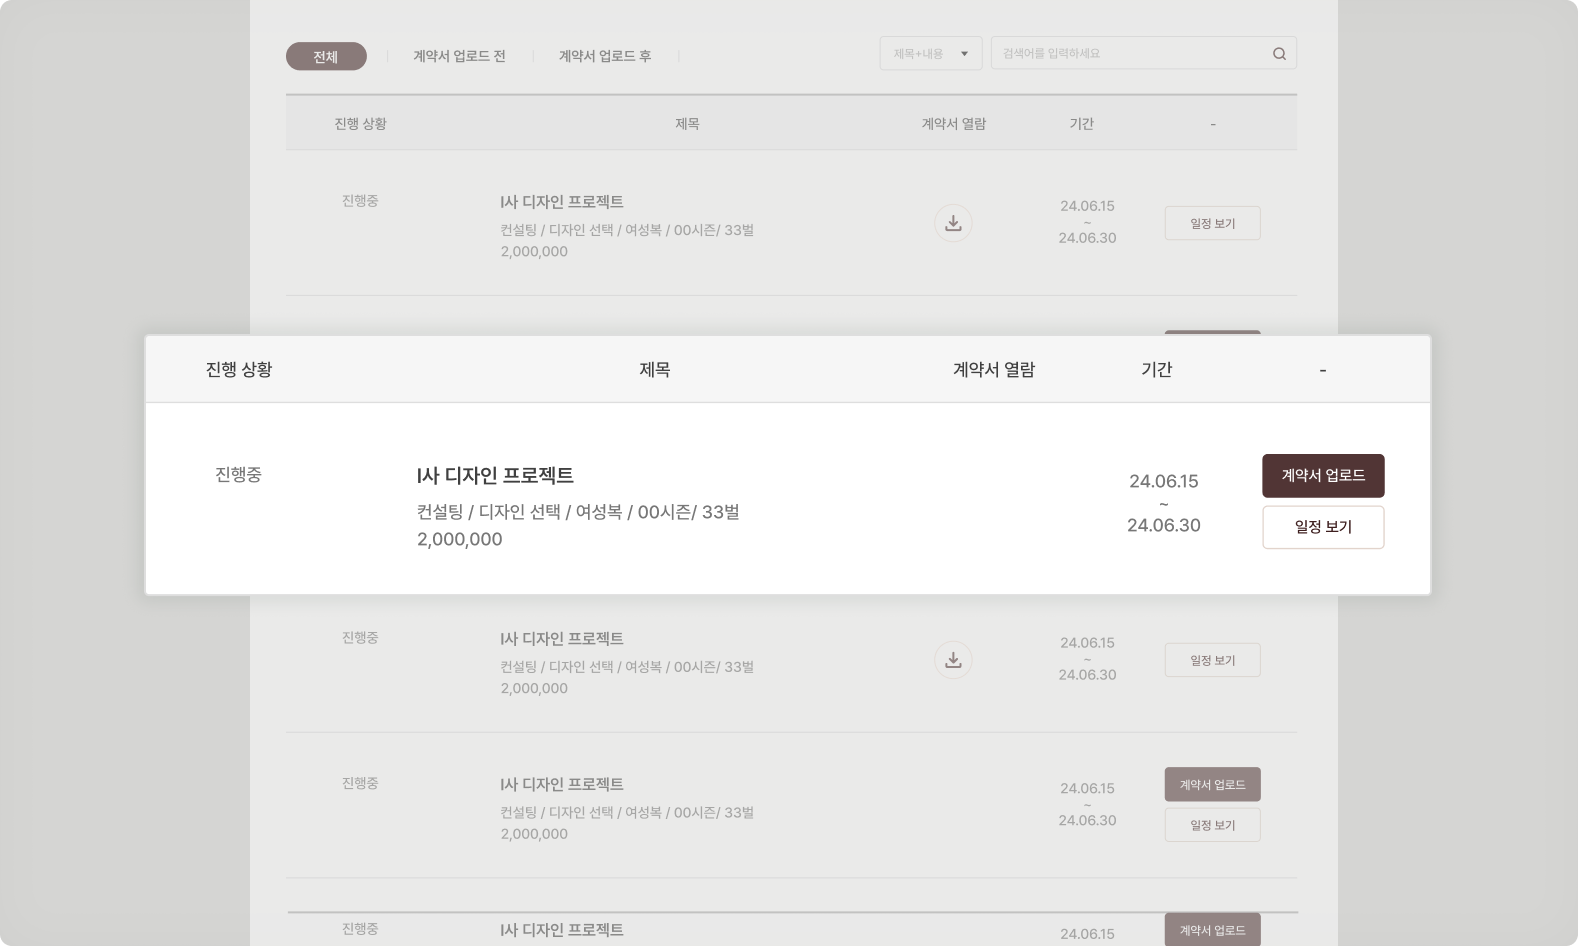
Task: Download contract in row just below highlighted card
Action: point(953,660)
